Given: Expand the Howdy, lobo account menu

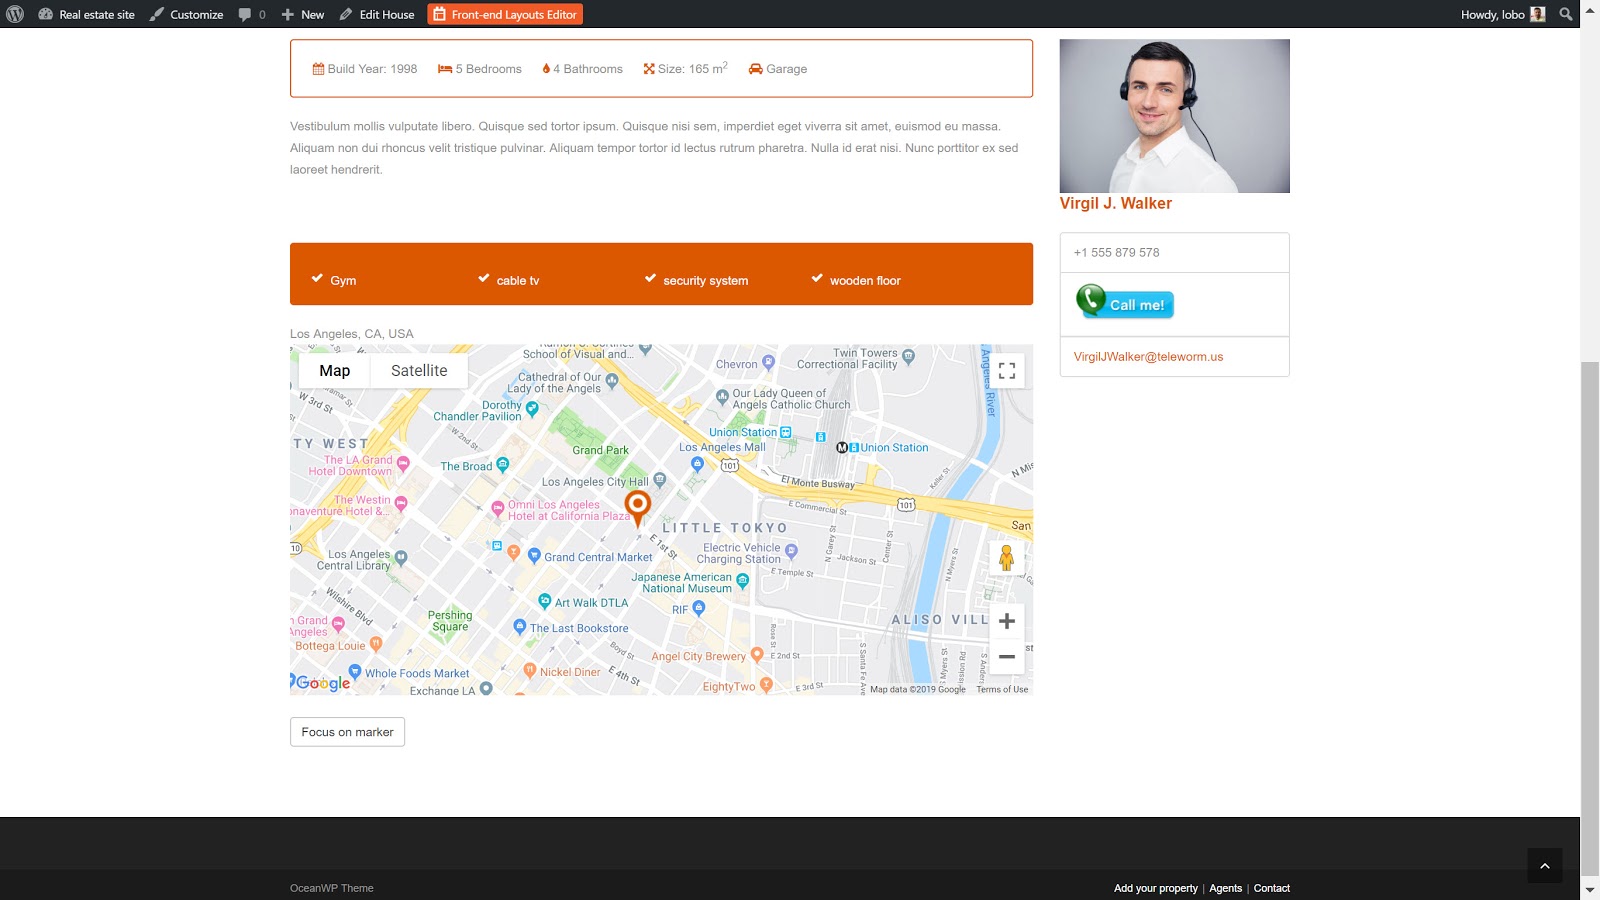Looking at the screenshot, I should point(1502,14).
